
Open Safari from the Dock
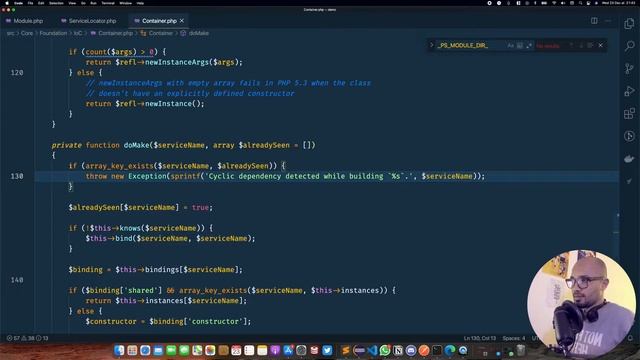[x=145, y=350]
